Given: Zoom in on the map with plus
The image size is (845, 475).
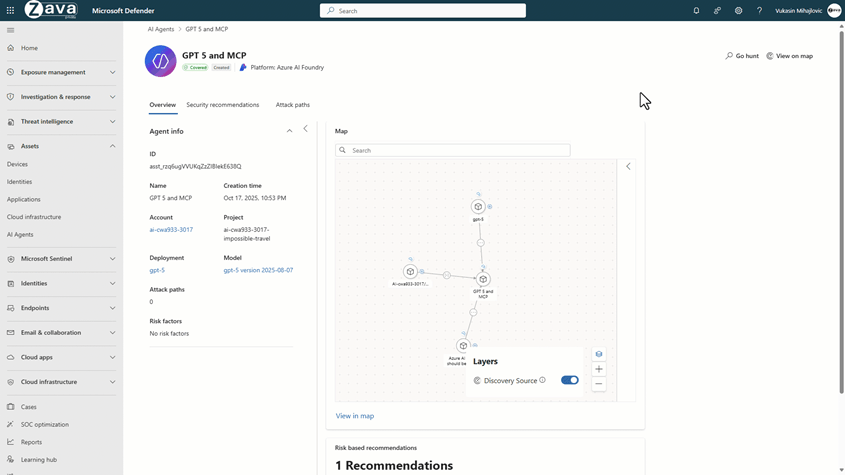Looking at the screenshot, I should click(x=599, y=369).
